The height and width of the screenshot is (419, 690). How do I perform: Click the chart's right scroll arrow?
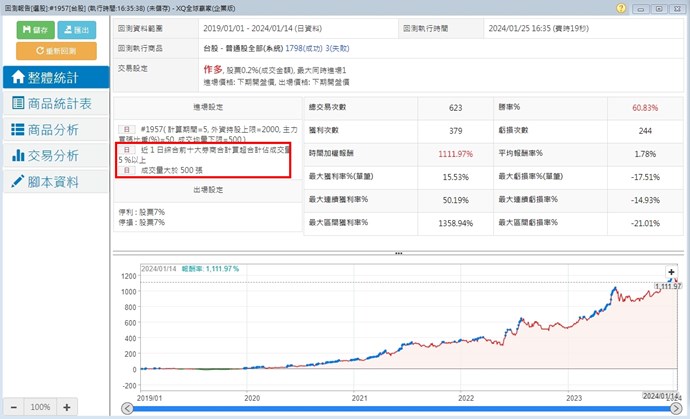675,408
